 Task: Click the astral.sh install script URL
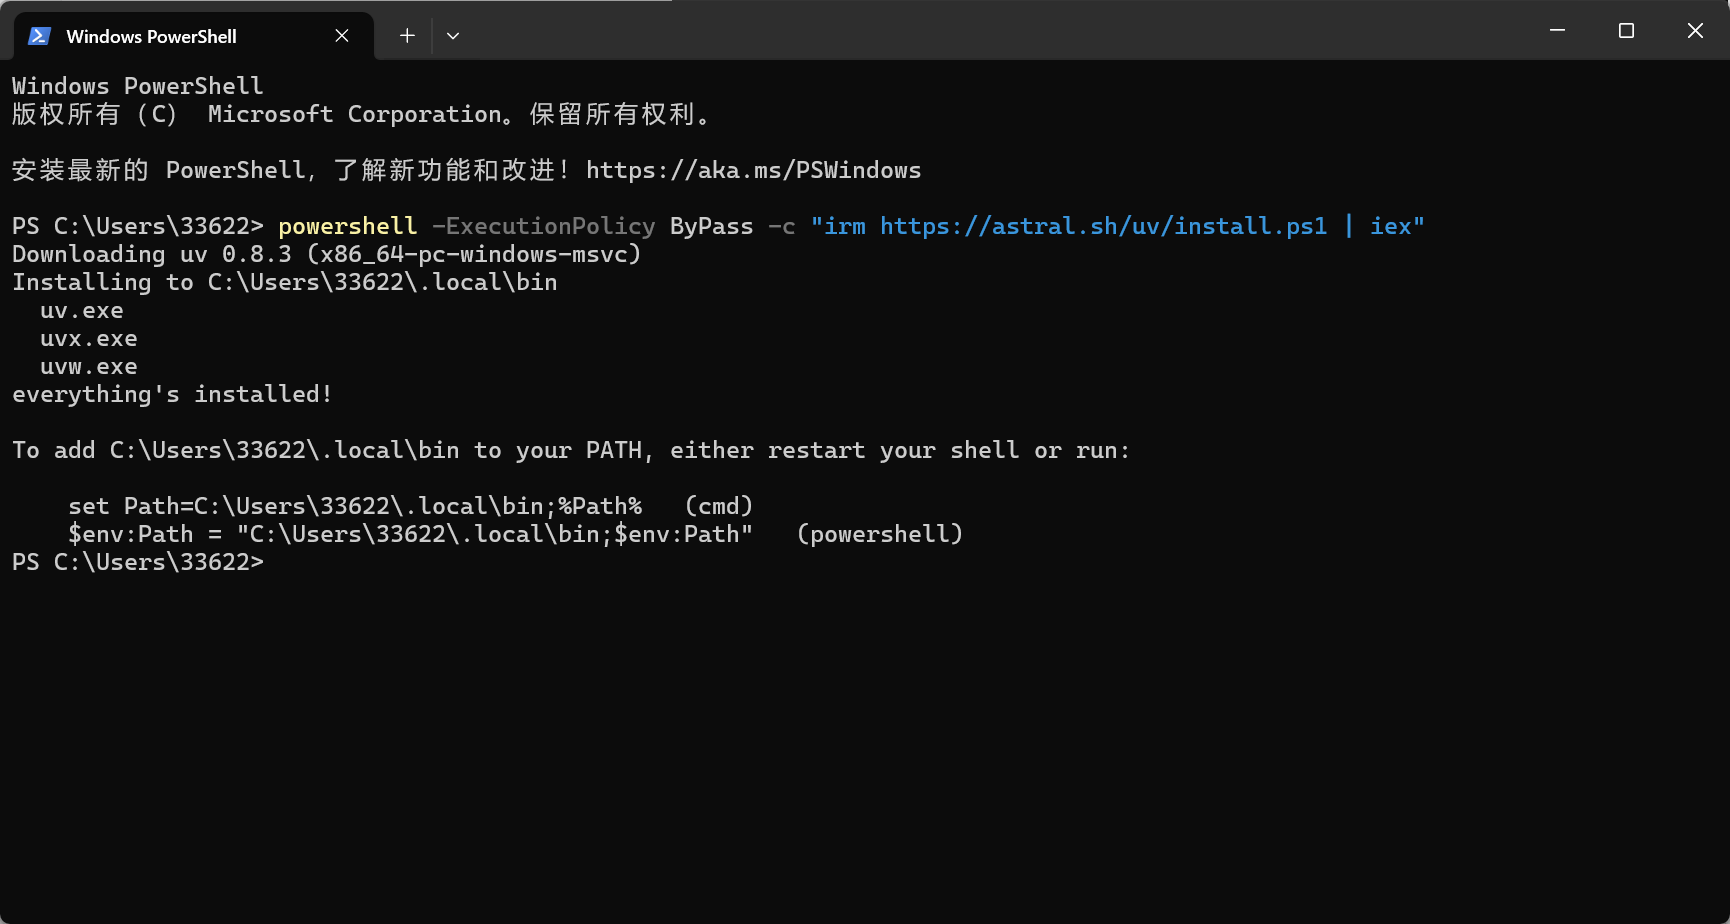point(1100,226)
